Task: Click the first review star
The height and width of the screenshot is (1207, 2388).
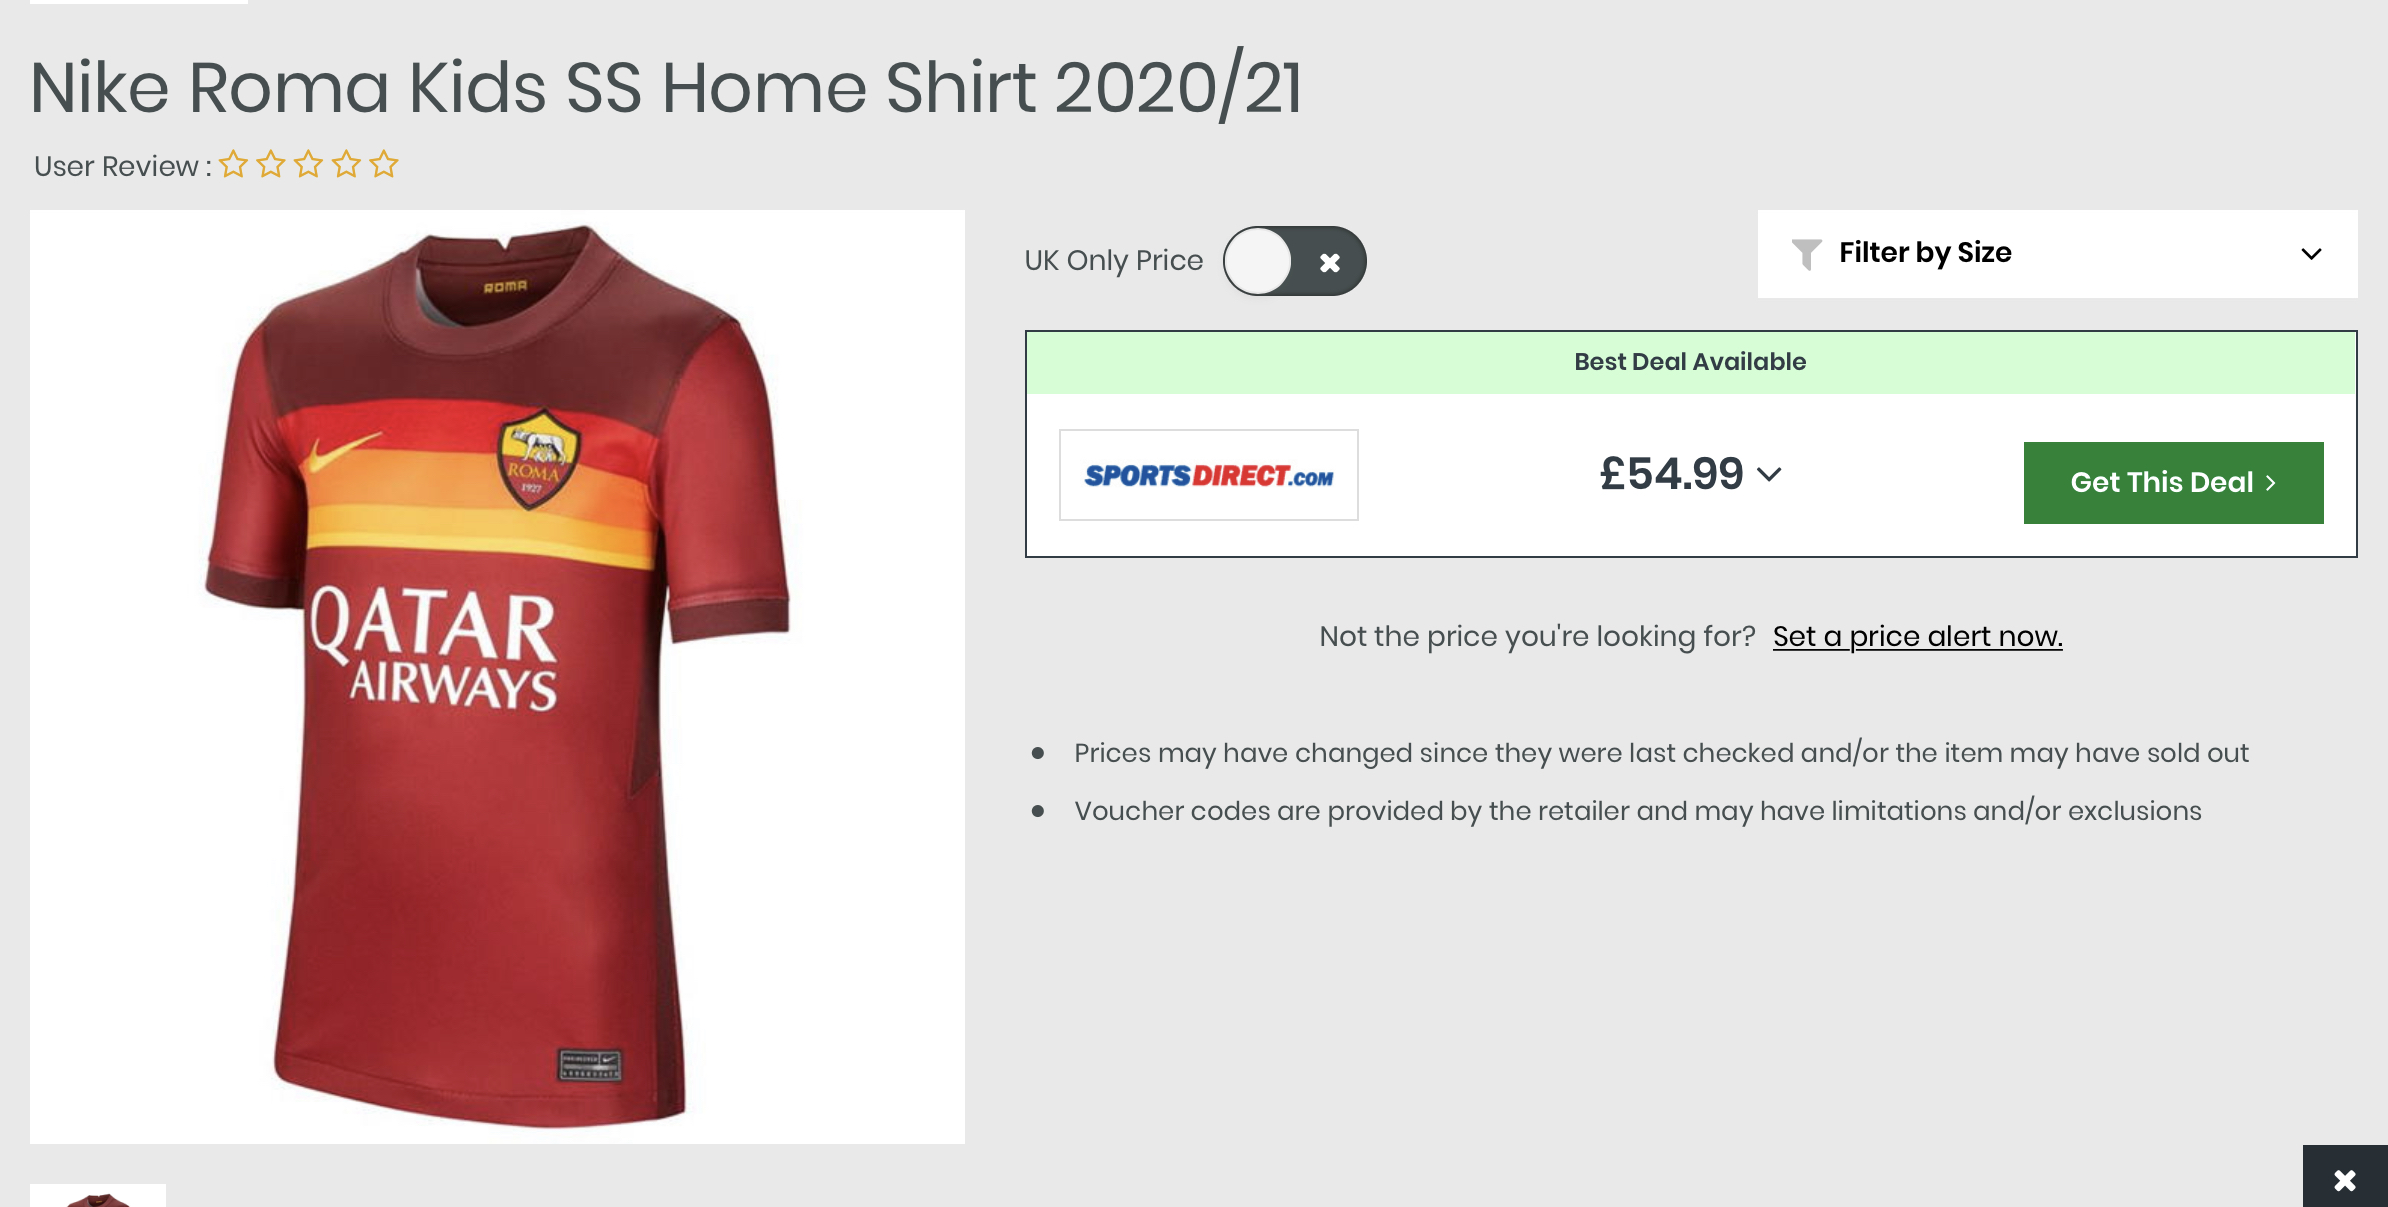Action: tap(233, 164)
